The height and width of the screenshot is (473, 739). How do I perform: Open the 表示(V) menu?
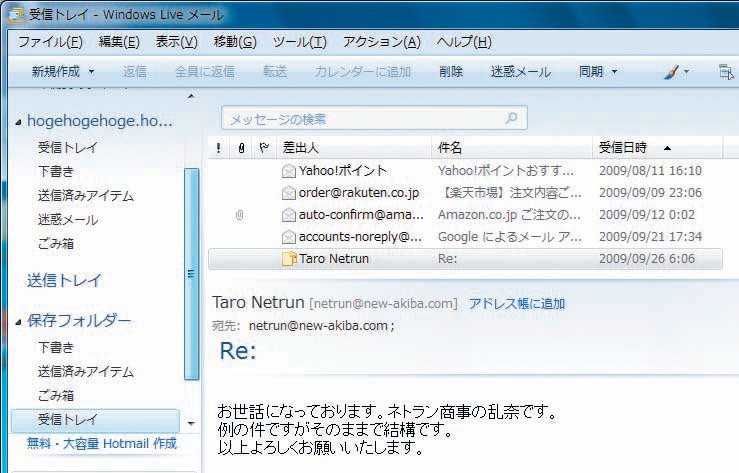point(177,42)
